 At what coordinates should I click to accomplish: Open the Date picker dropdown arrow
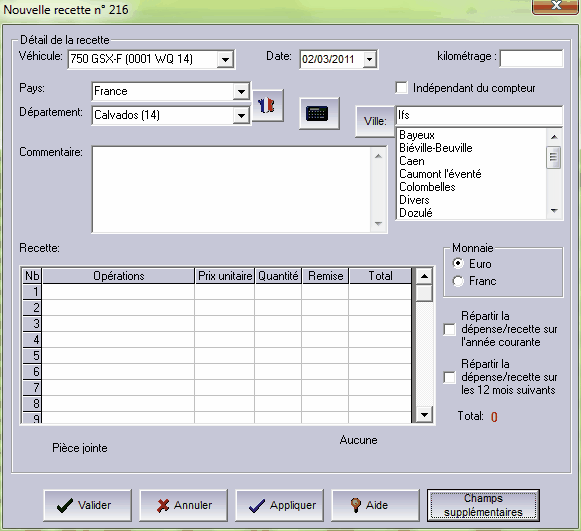(x=369, y=59)
